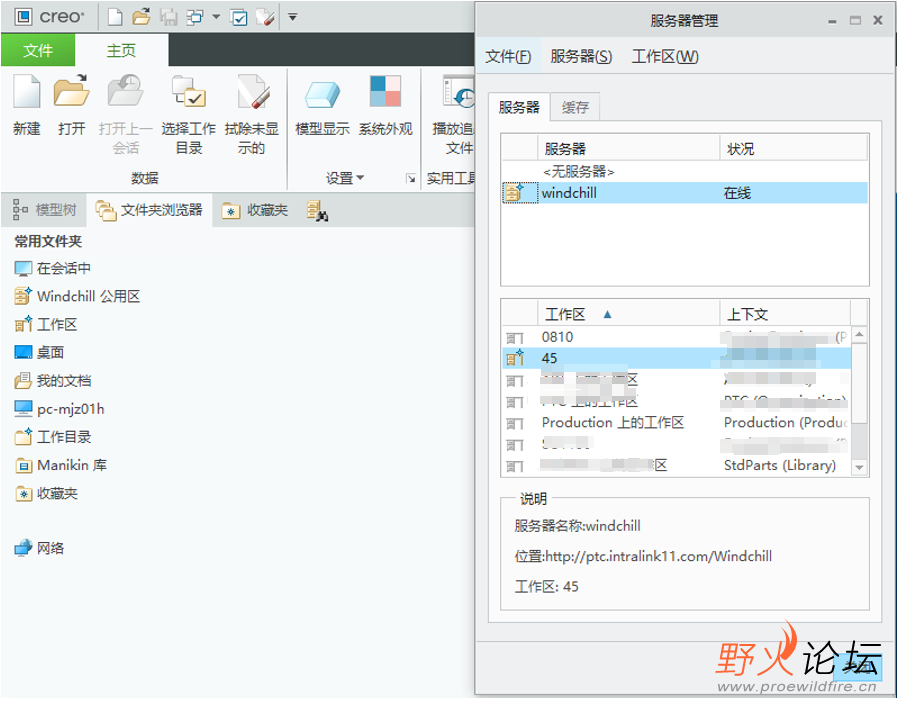Click the Save icon in quick access toolbar
This screenshot has width=901, height=703.
point(169,17)
